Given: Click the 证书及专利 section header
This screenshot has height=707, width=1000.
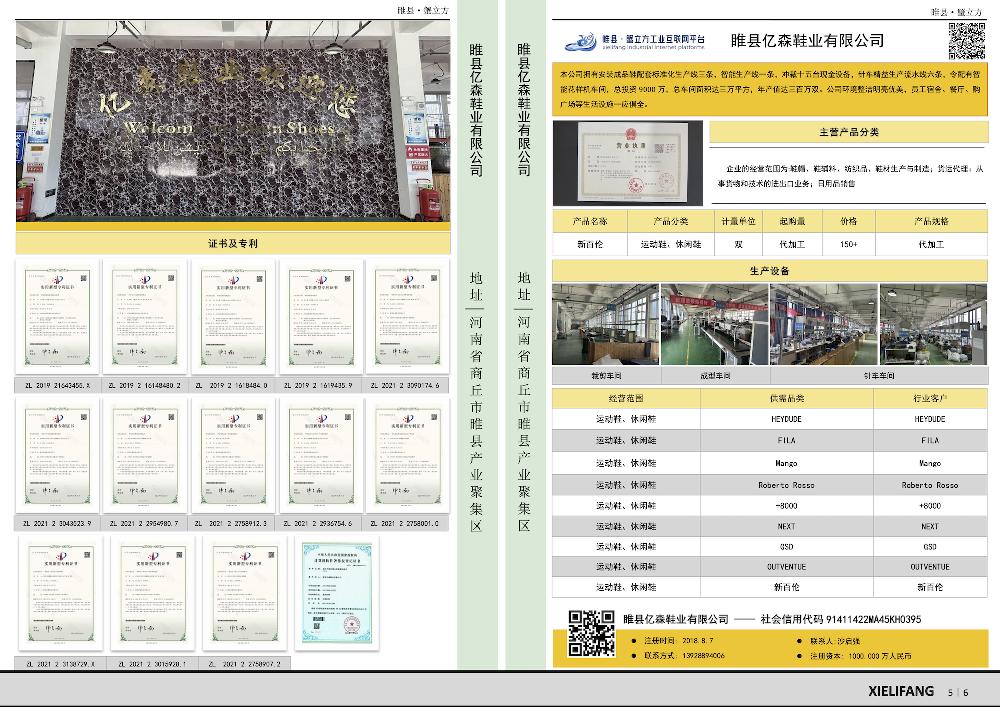Looking at the screenshot, I should pyautogui.click(x=233, y=243).
